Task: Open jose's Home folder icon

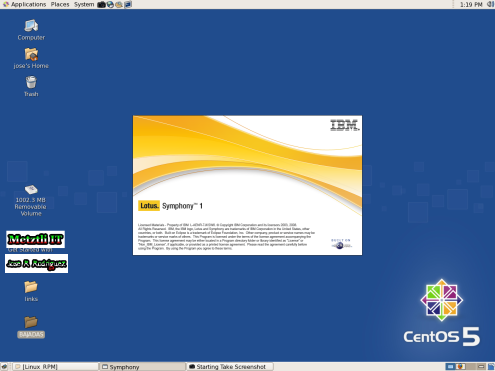Action: [31, 58]
